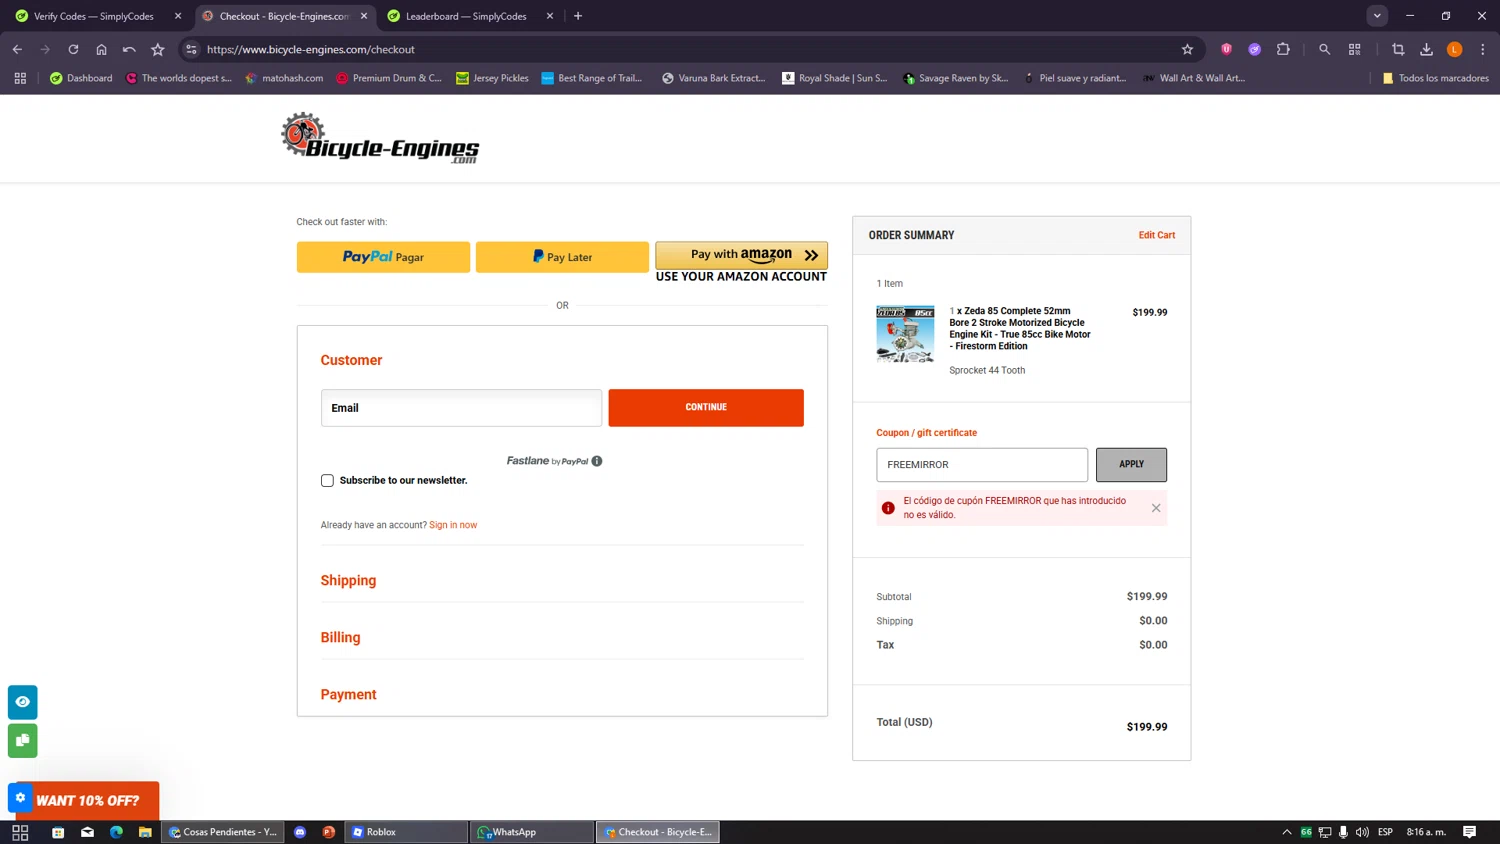This screenshot has height=844, width=1500.
Task: Click the blue eye widget button
Action: 22,702
